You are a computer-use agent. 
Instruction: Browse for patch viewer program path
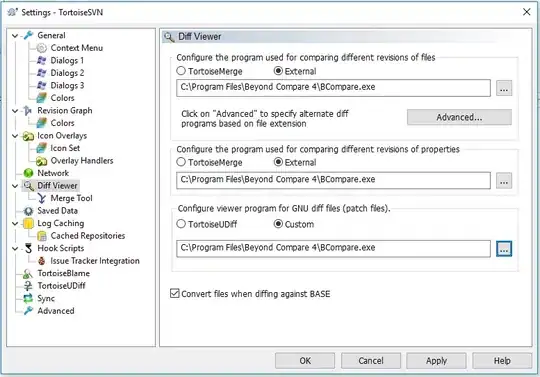[504, 249]
